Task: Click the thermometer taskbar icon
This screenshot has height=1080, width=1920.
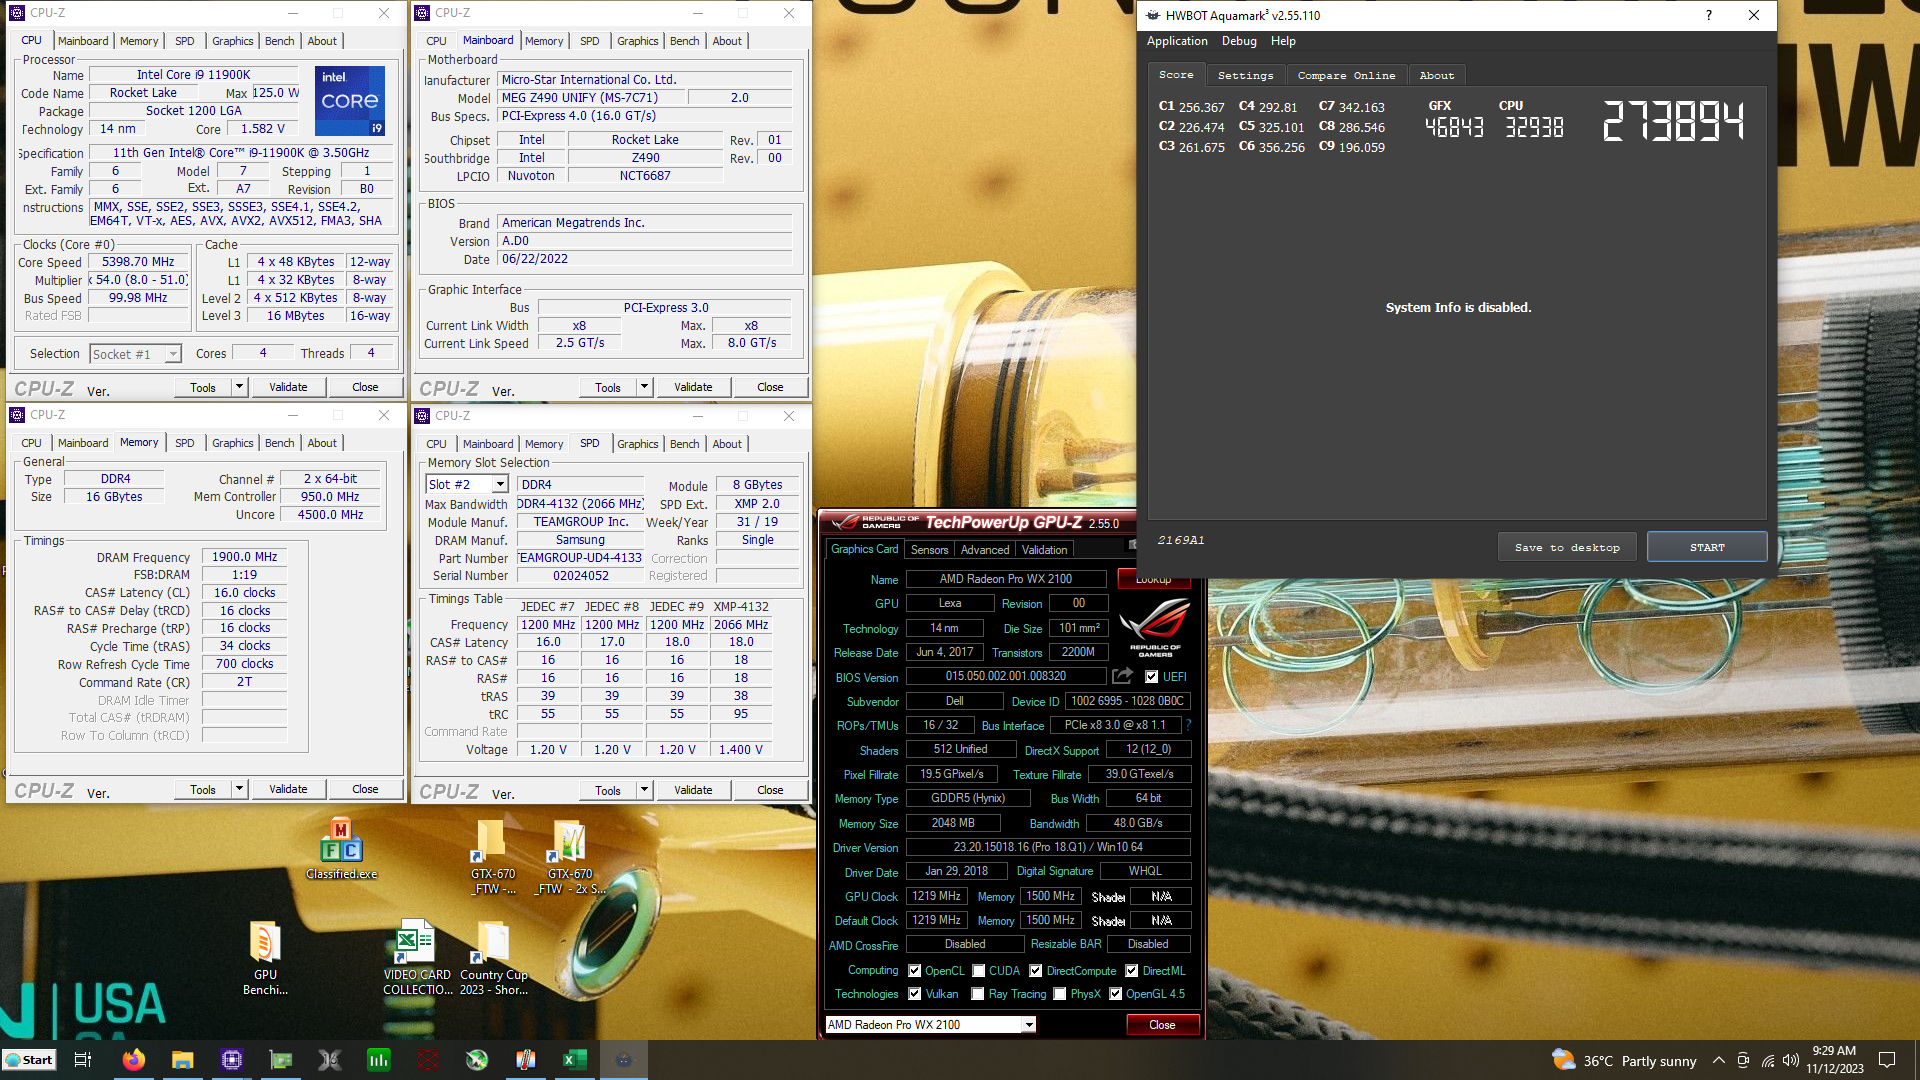Action: (525, 1060)
